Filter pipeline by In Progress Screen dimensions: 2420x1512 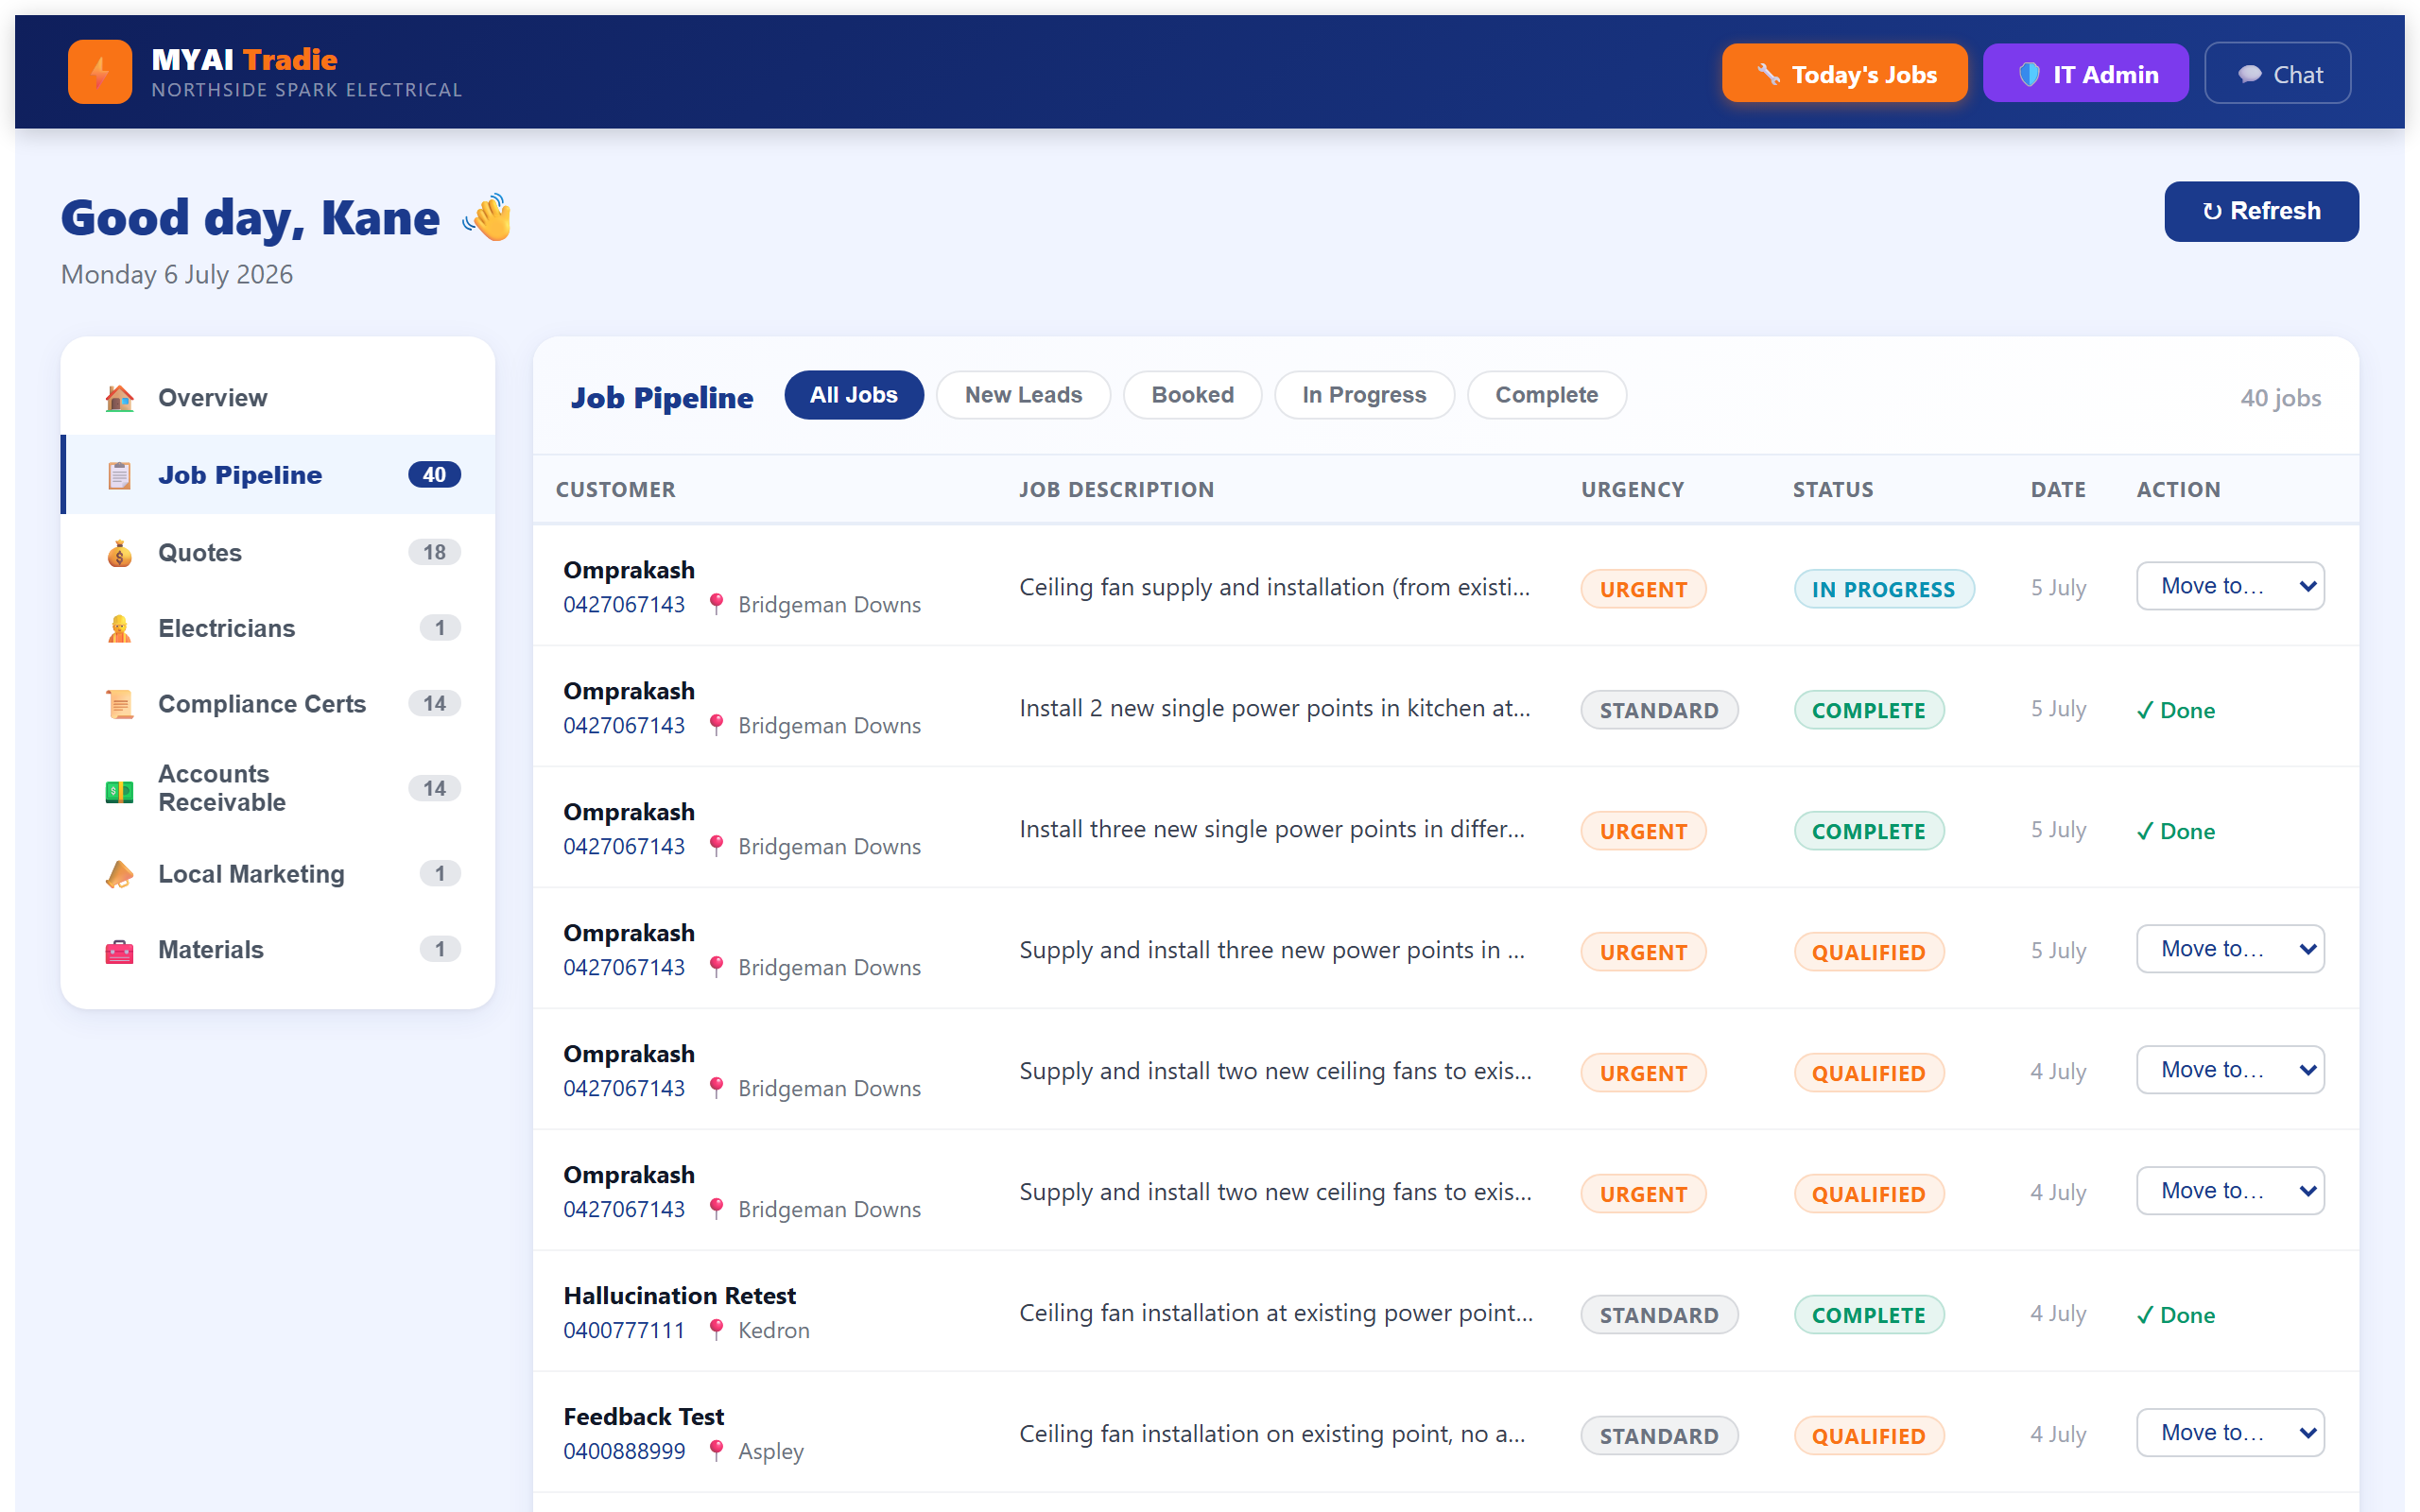coord(1364,395)
